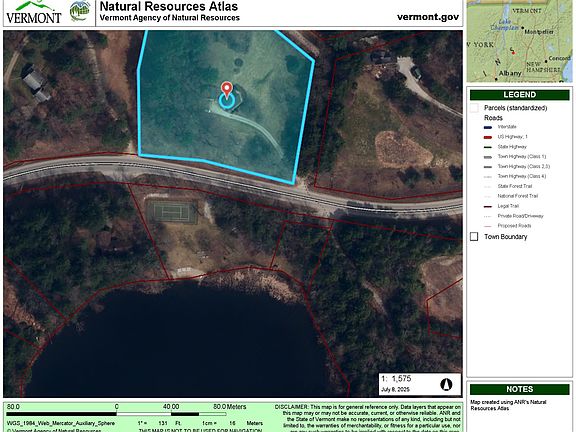The width and height of the screenshot is (576, 432).
Task: Click the 80.0 Meters scale label
Action: coord(230,407)
